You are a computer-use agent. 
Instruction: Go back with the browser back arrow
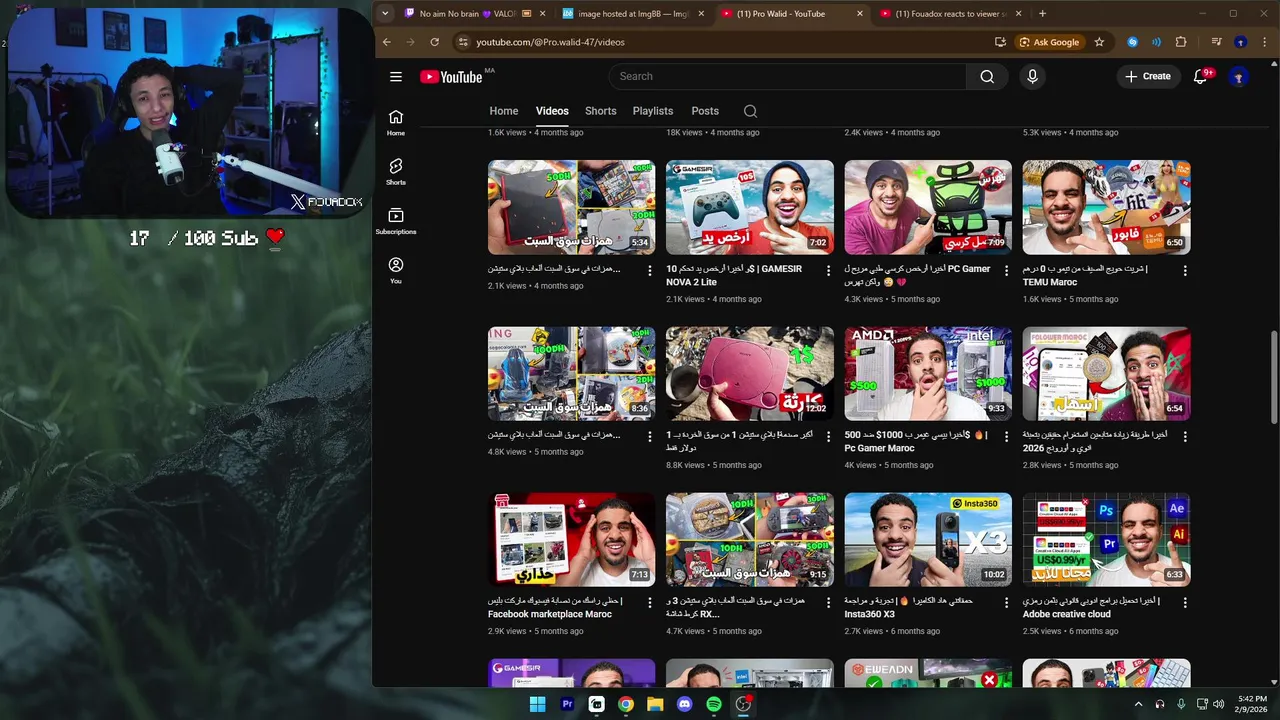(x=387, y=42)
